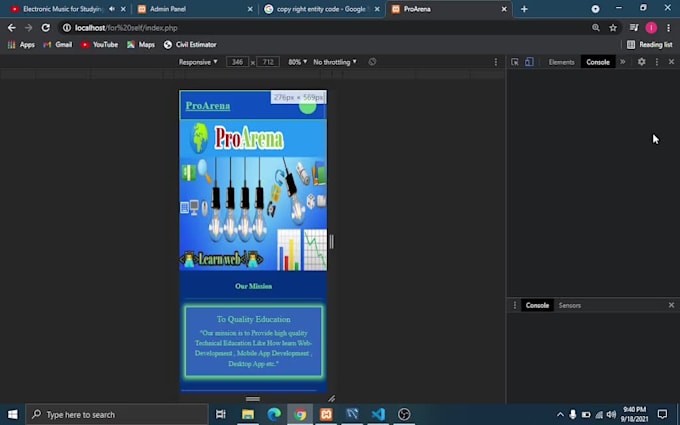This screenshot has height=425, width=680.
Task: Open the 80% zoom dropdown
Action: 298,62
